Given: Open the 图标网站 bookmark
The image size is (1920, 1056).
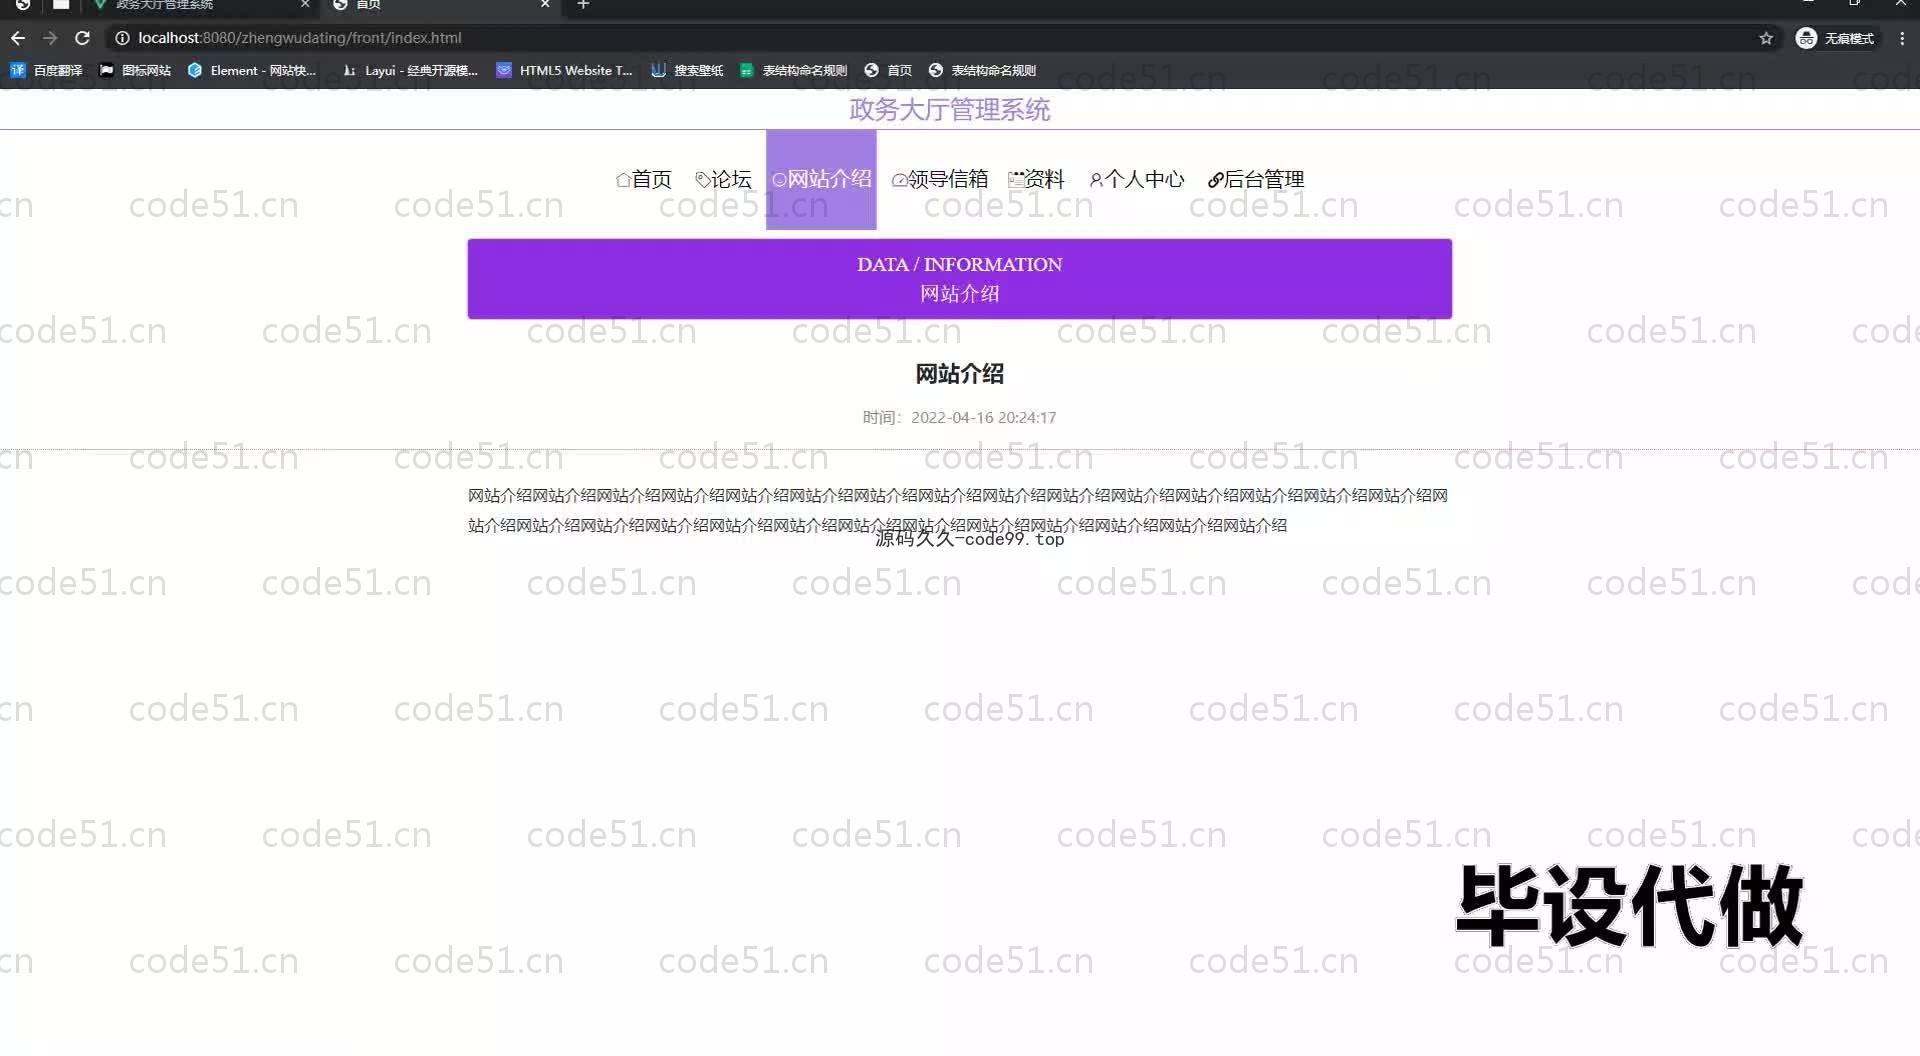Looking at the screenshot, I should 135,70.
